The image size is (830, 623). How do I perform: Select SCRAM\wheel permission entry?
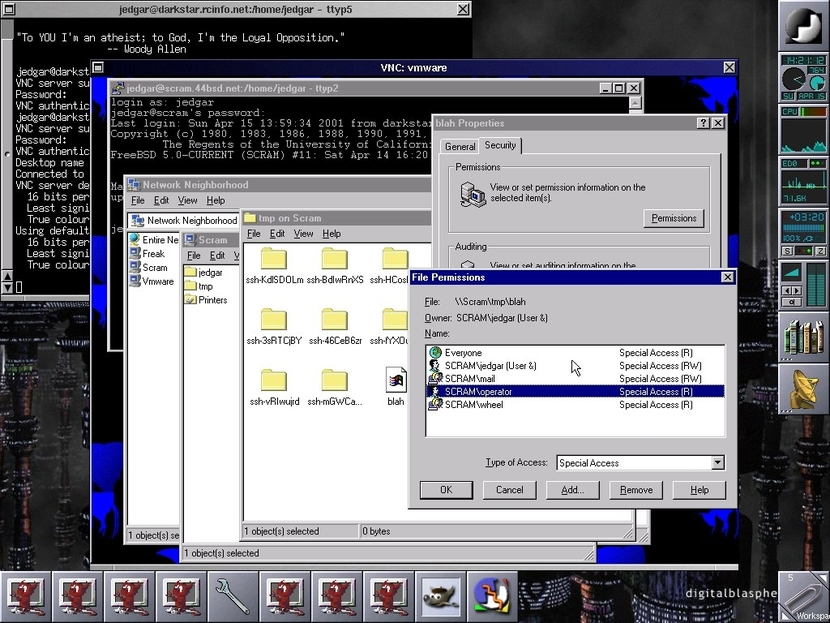tap(575, 404)
